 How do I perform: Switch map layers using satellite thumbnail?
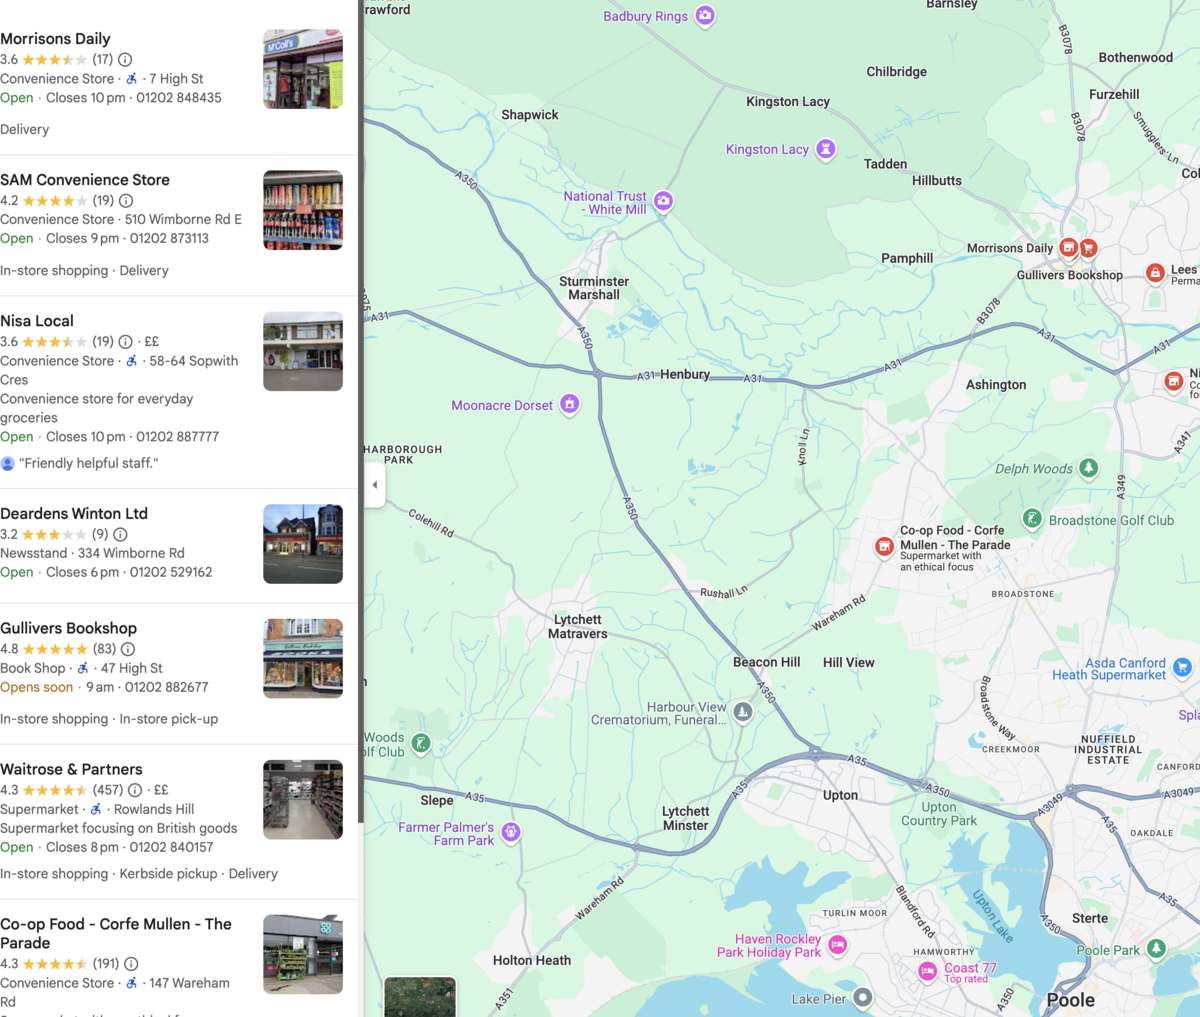[420, 996]
